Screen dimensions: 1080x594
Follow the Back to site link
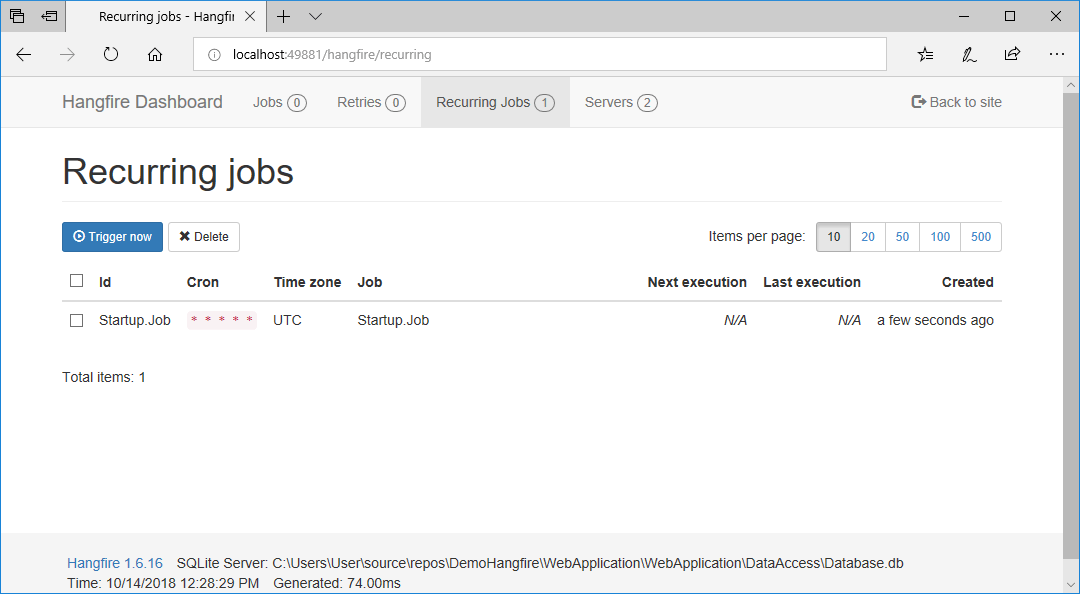(956, 102)
